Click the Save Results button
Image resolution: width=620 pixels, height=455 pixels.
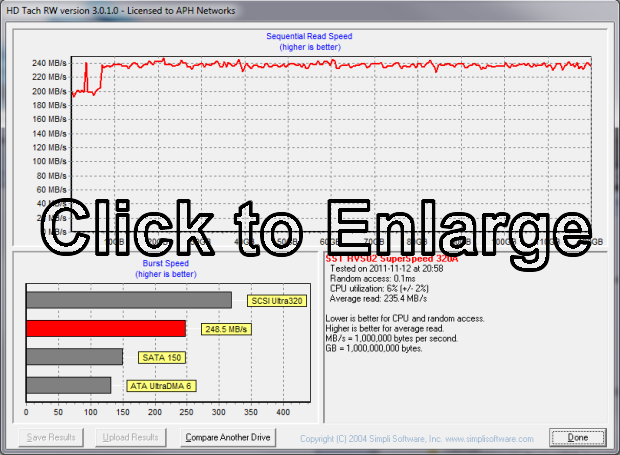pos(52,437)
